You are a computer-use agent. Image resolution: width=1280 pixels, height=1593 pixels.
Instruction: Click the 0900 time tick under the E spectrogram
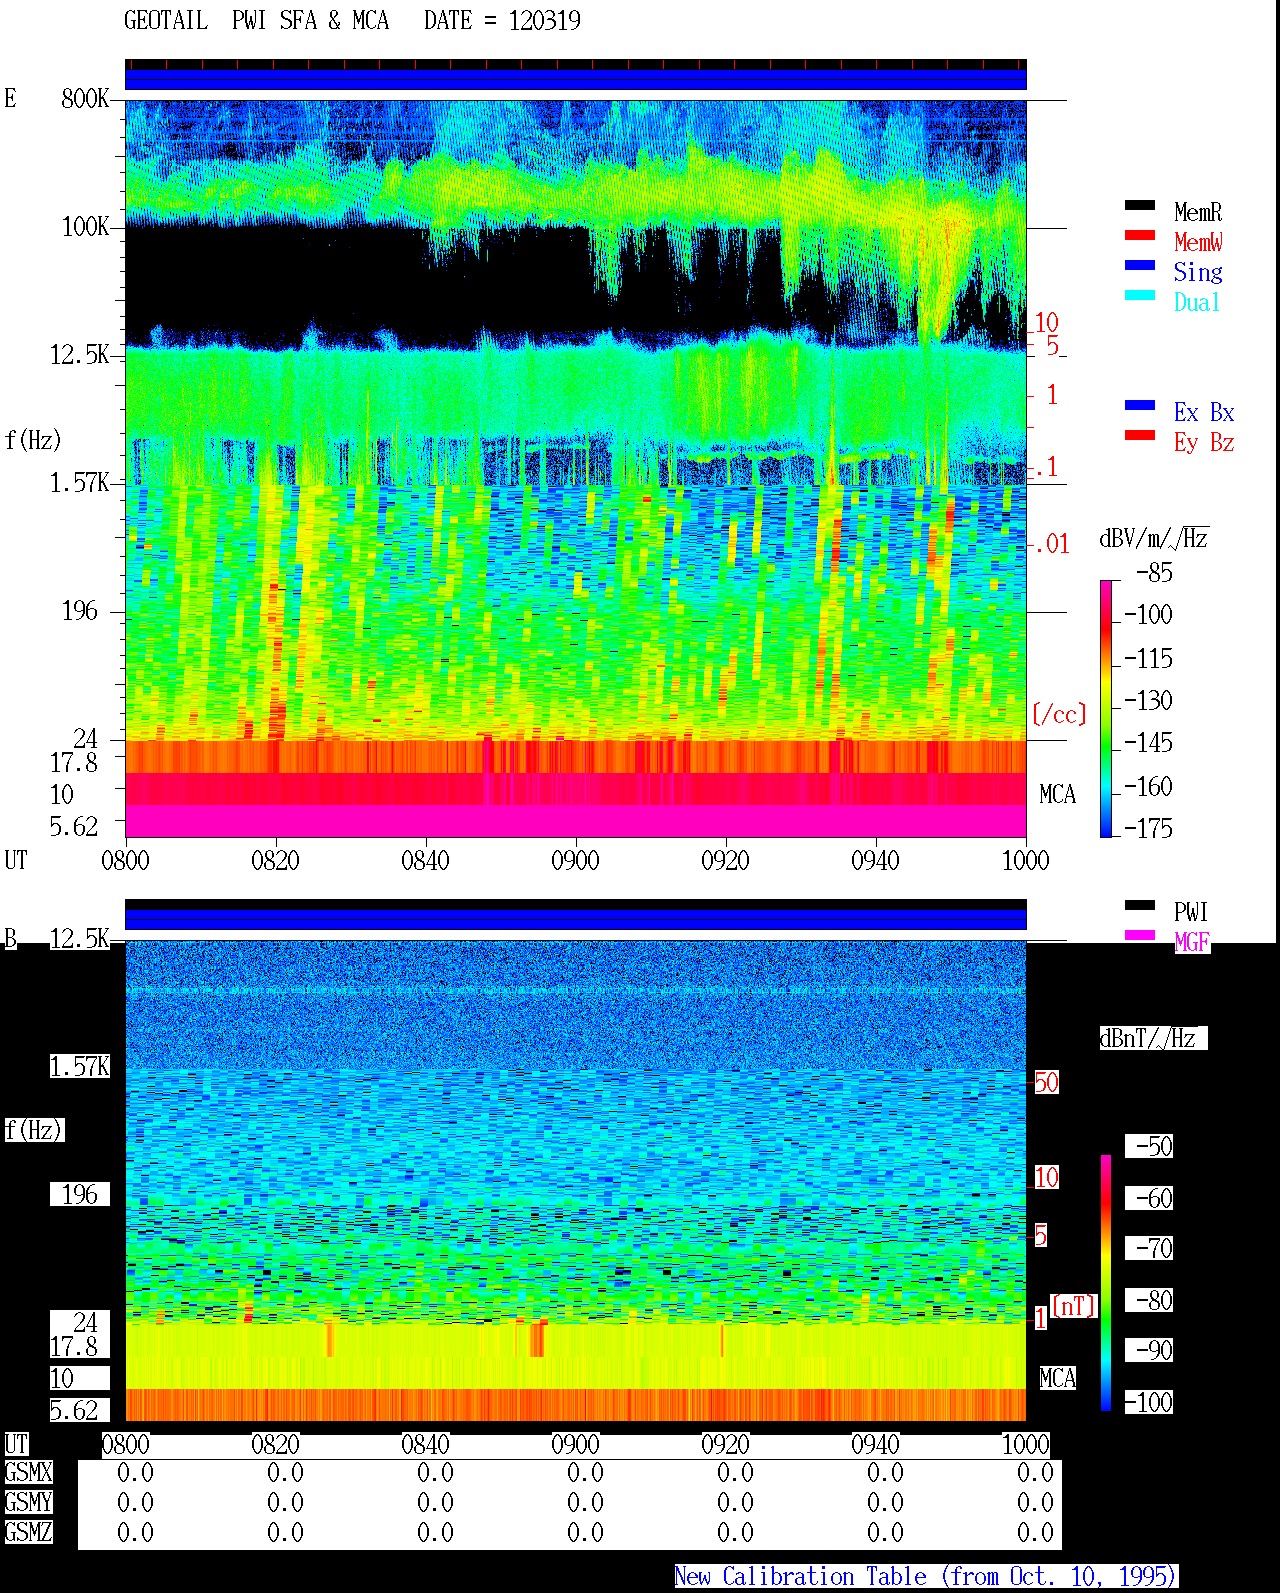click(575, 860)
